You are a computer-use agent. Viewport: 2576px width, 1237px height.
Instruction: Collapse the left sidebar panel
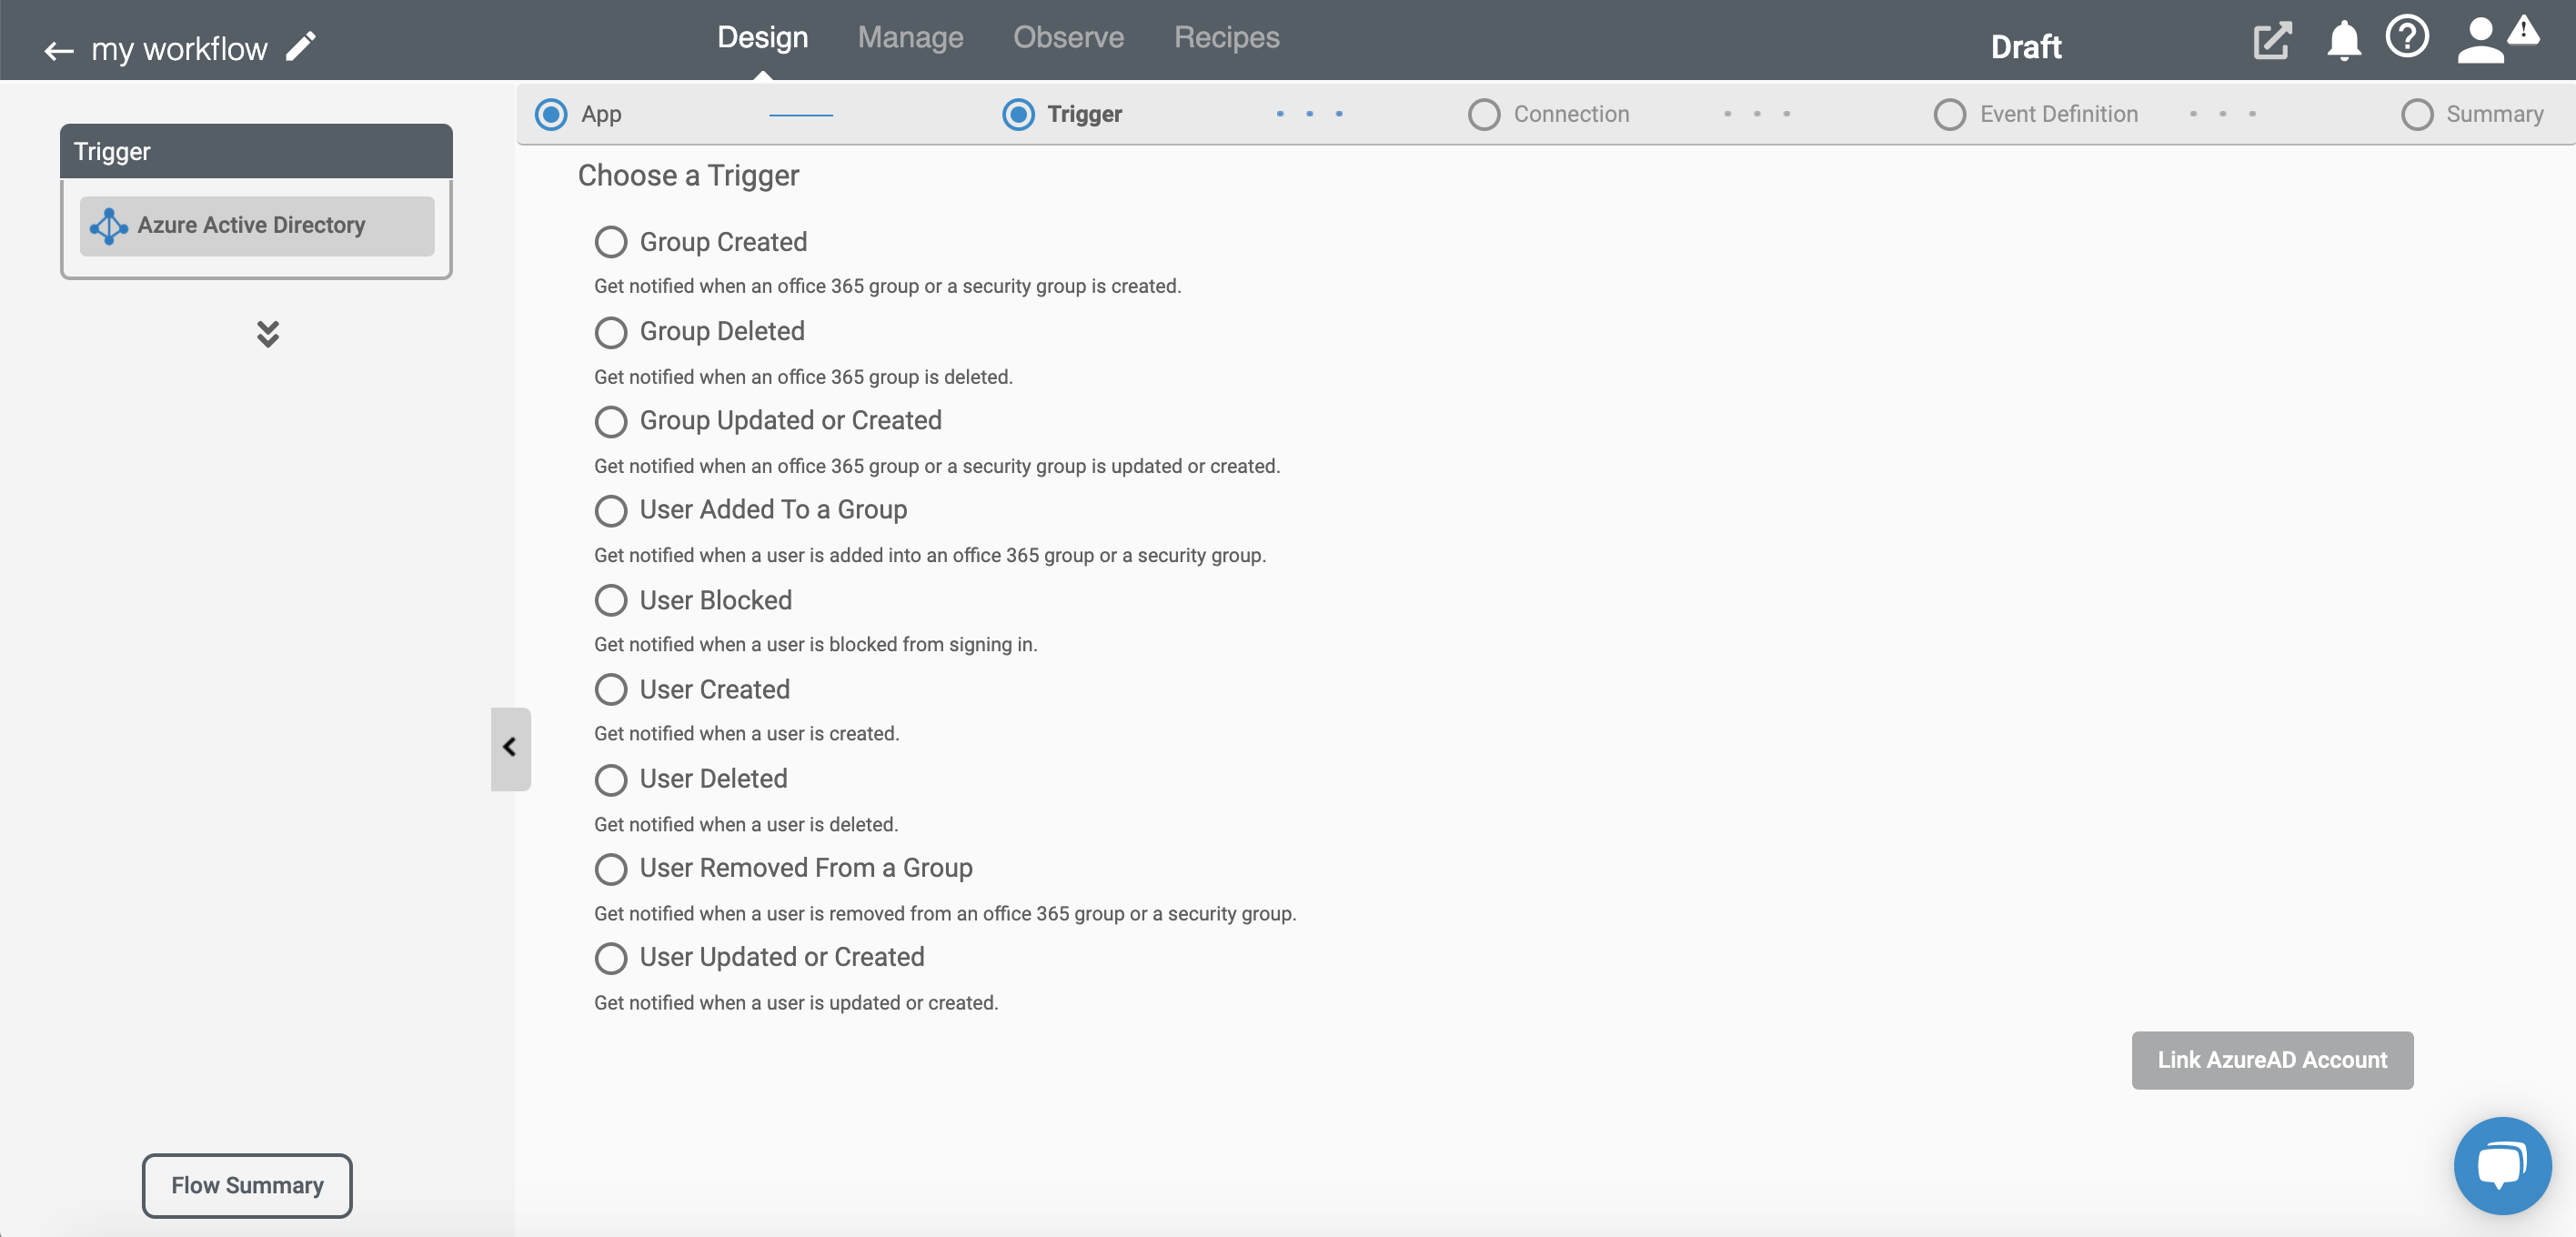tap(510, 748)
